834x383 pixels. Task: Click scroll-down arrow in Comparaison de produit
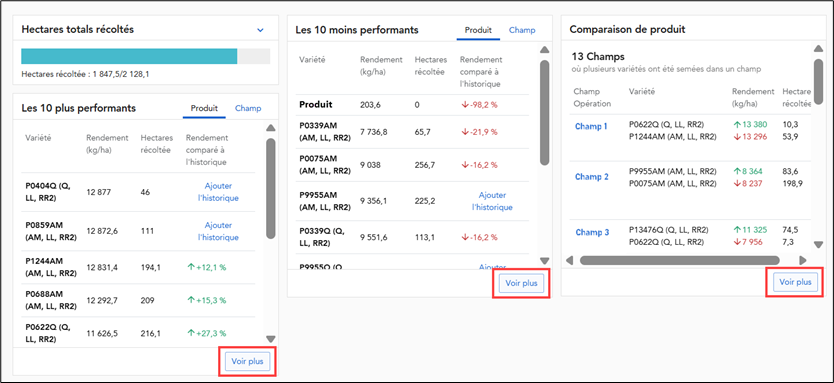819,244
